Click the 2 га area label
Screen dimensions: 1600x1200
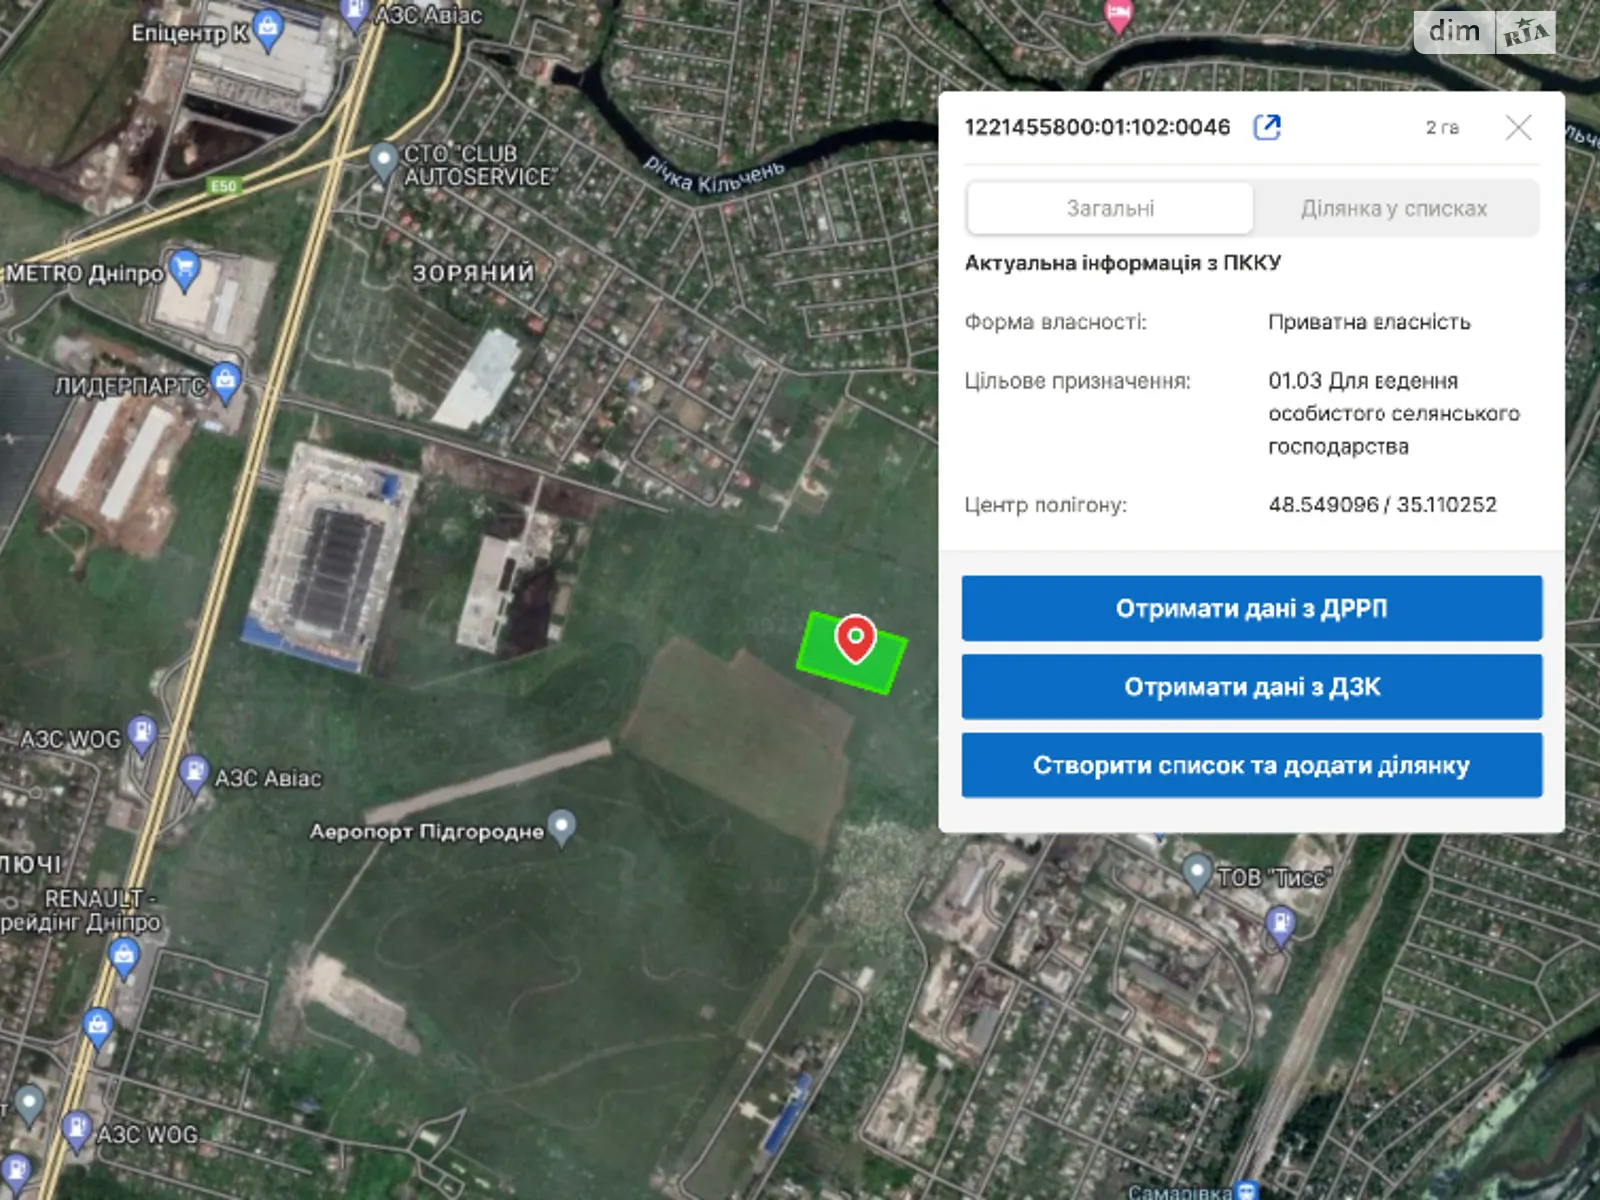pos(1442,128)
